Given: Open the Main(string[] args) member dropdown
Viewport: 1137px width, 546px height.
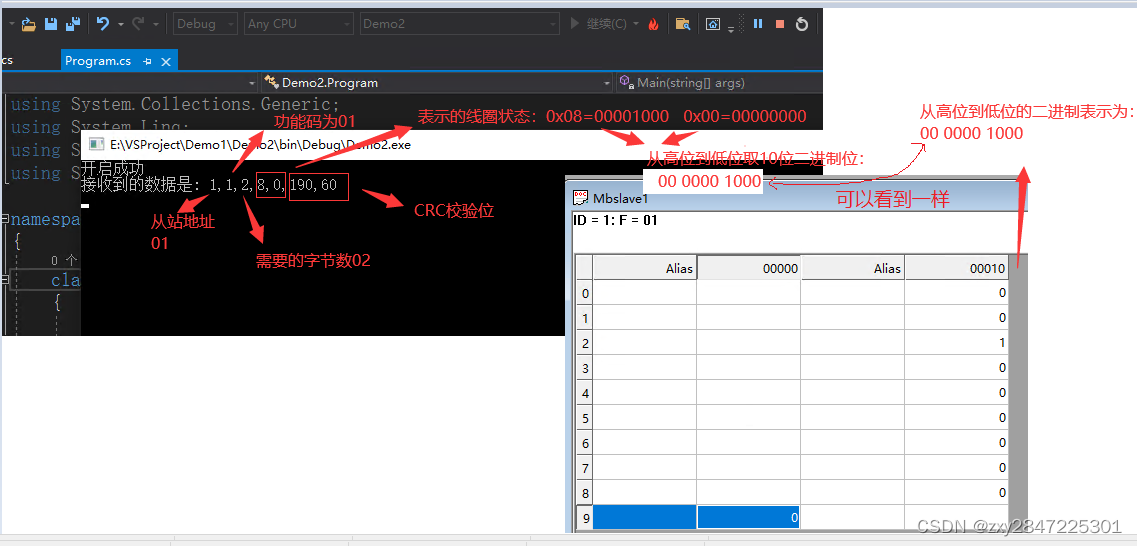Looking at the screenshot, I should 719,83.
